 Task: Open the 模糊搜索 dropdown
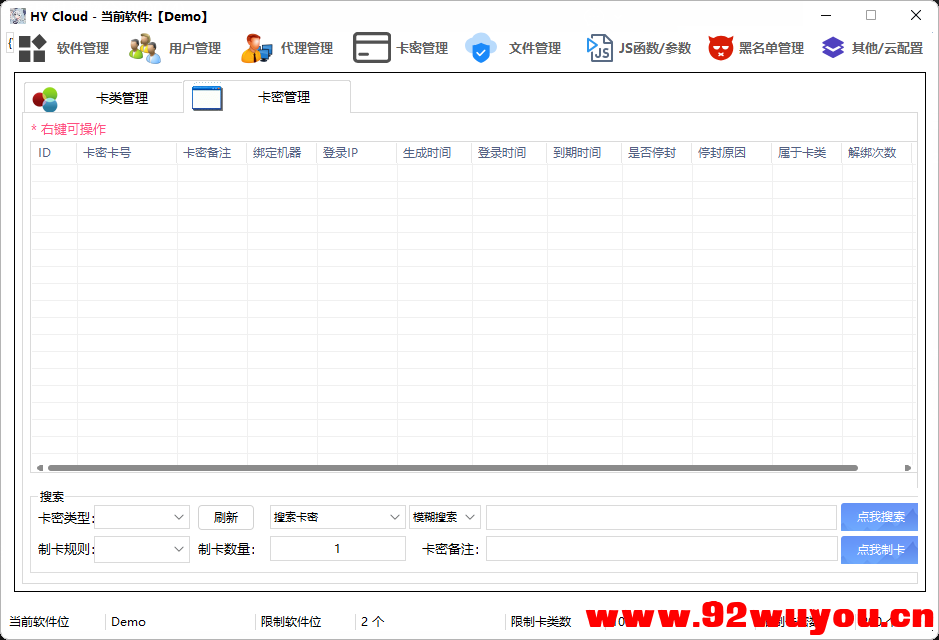[444, 517]
